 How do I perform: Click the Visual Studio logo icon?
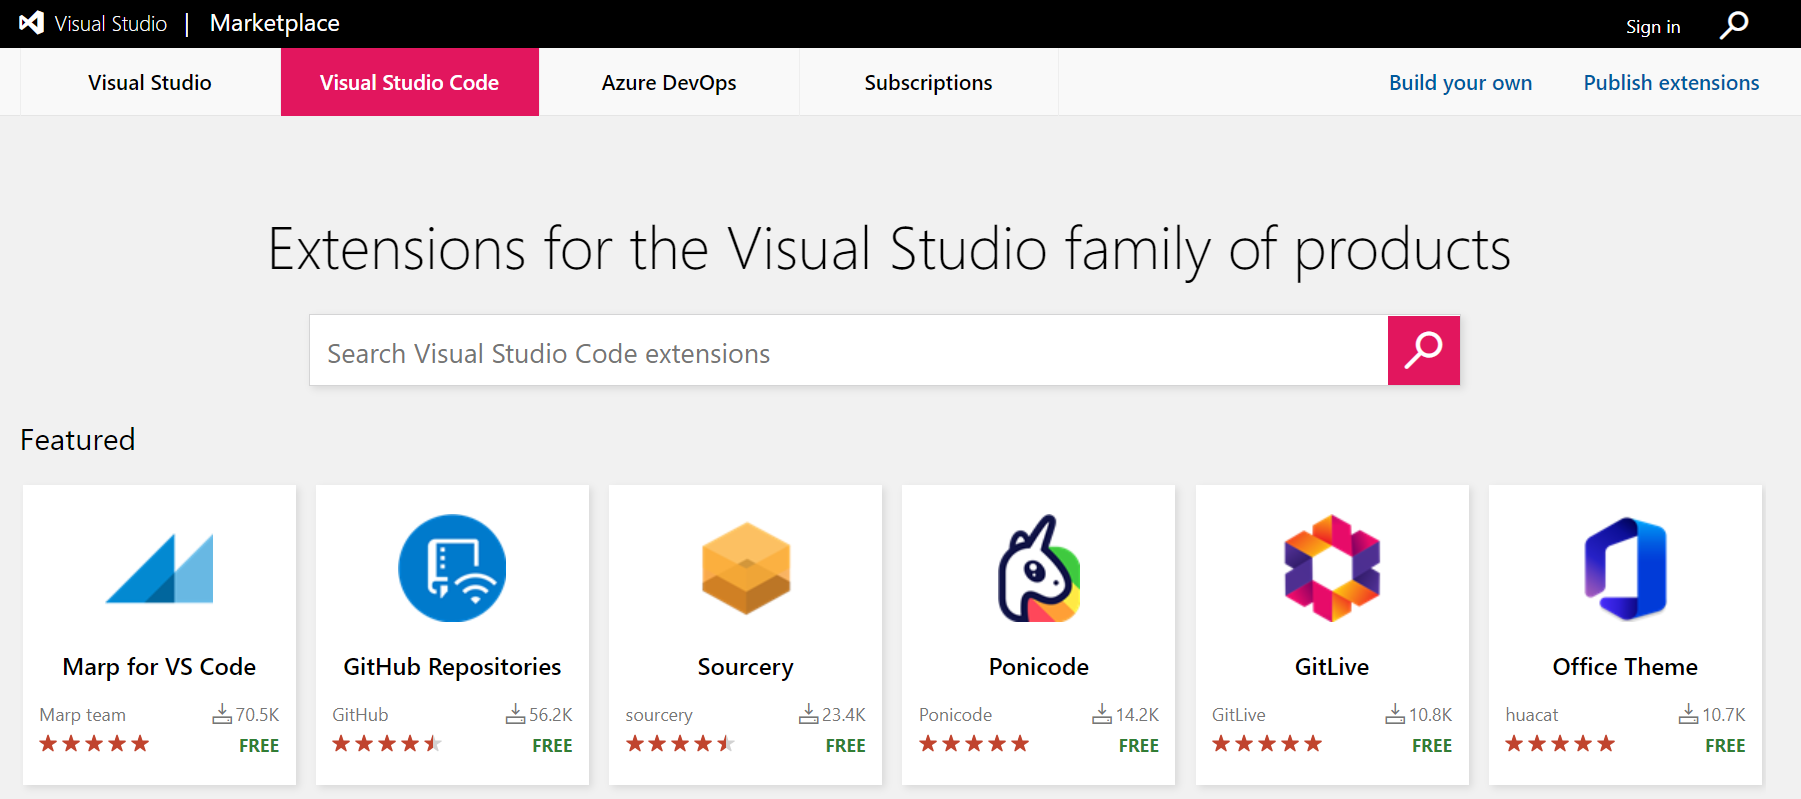click(32, 23)
